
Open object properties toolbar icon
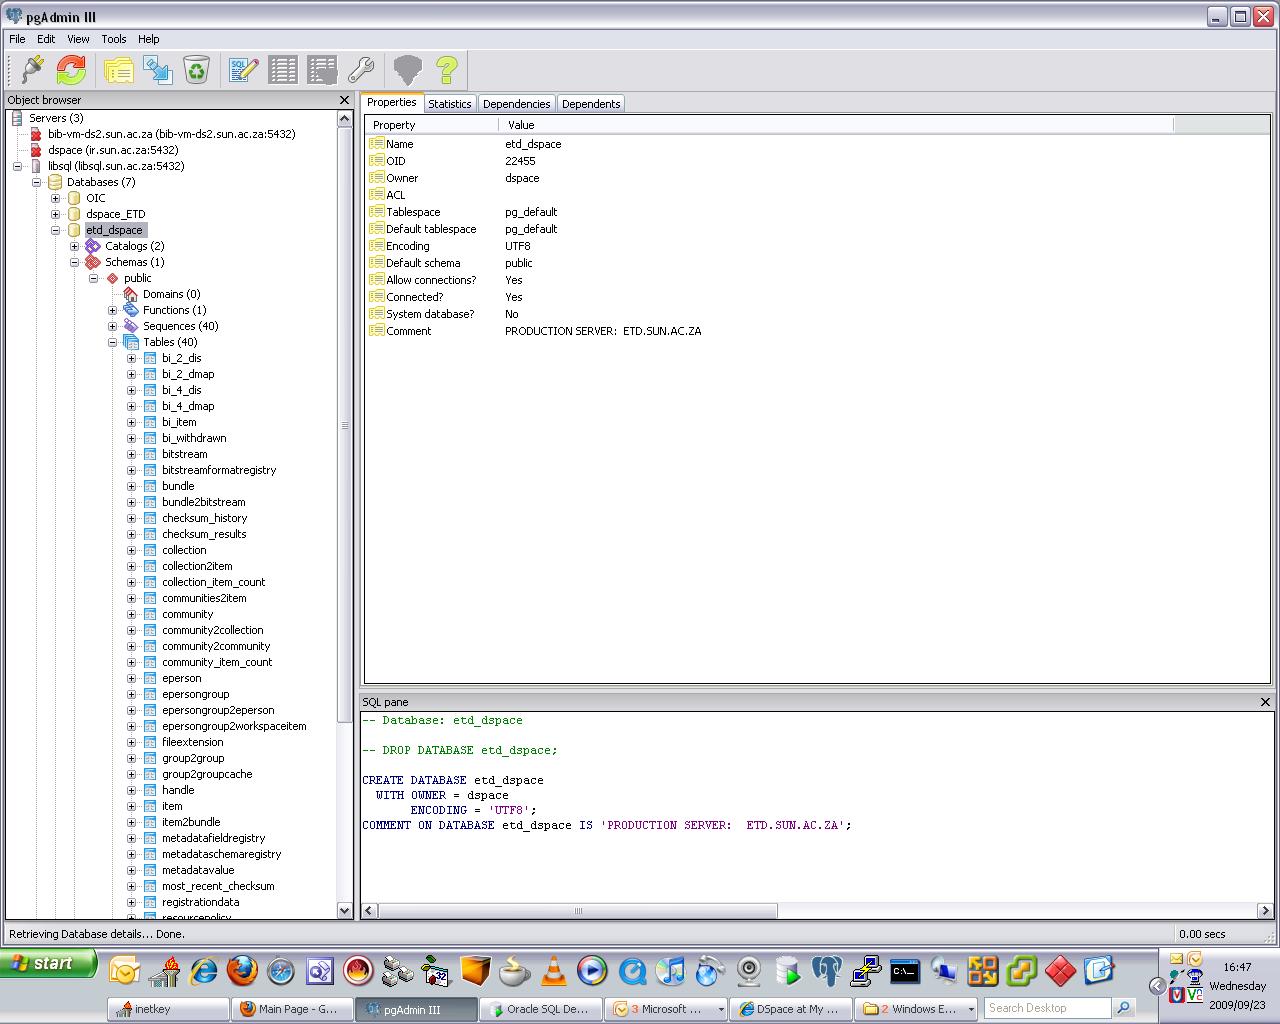tap(119, 70)
